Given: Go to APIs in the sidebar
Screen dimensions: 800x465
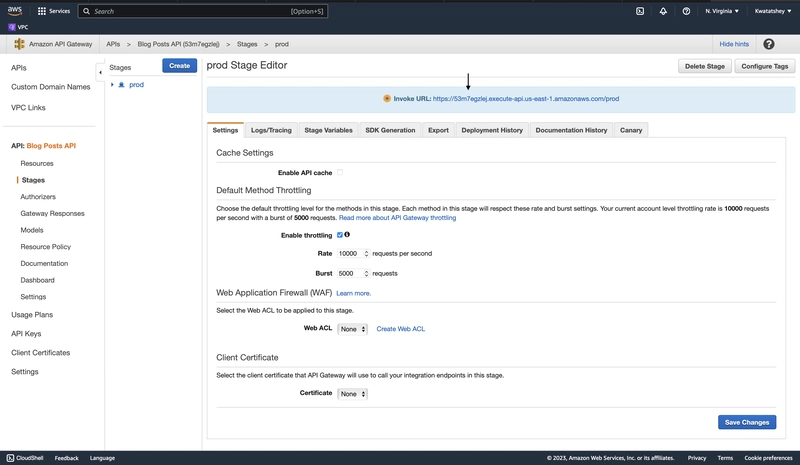Looking at the screenshot, I should tap(19, 68).
